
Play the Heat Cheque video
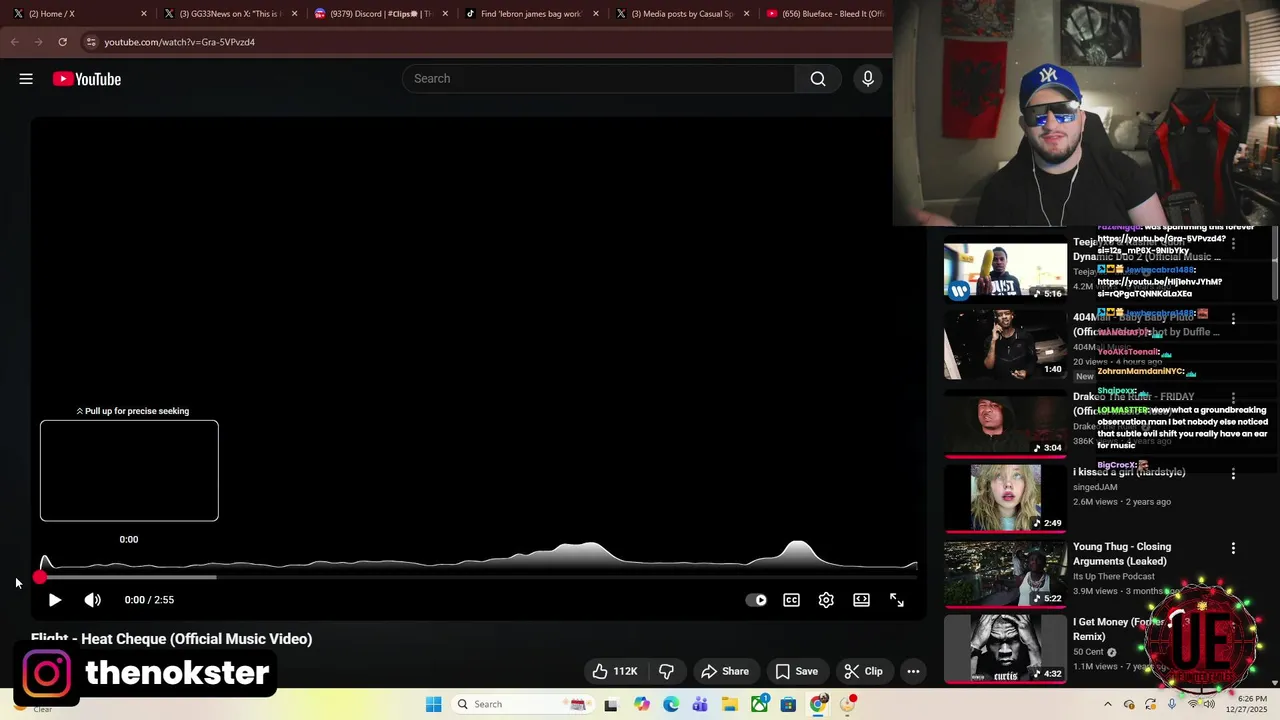[x=55, y=600]
